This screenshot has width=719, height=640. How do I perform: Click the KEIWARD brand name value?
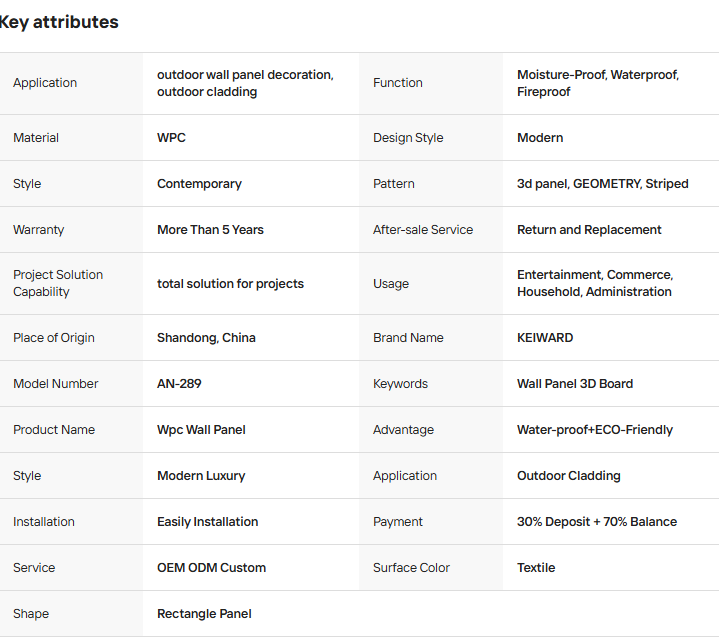545,338
